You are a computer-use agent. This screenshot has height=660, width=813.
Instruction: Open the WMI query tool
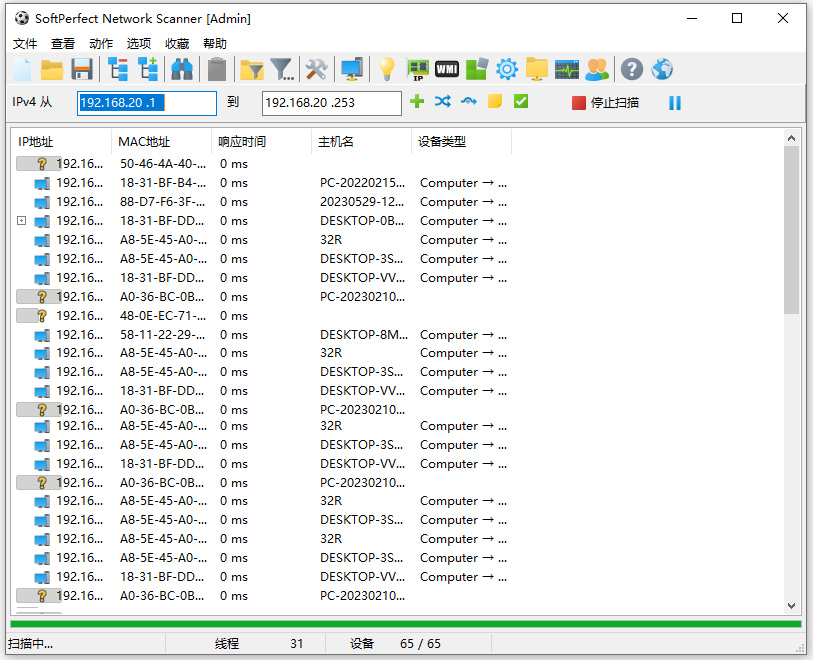pos(447,69)
